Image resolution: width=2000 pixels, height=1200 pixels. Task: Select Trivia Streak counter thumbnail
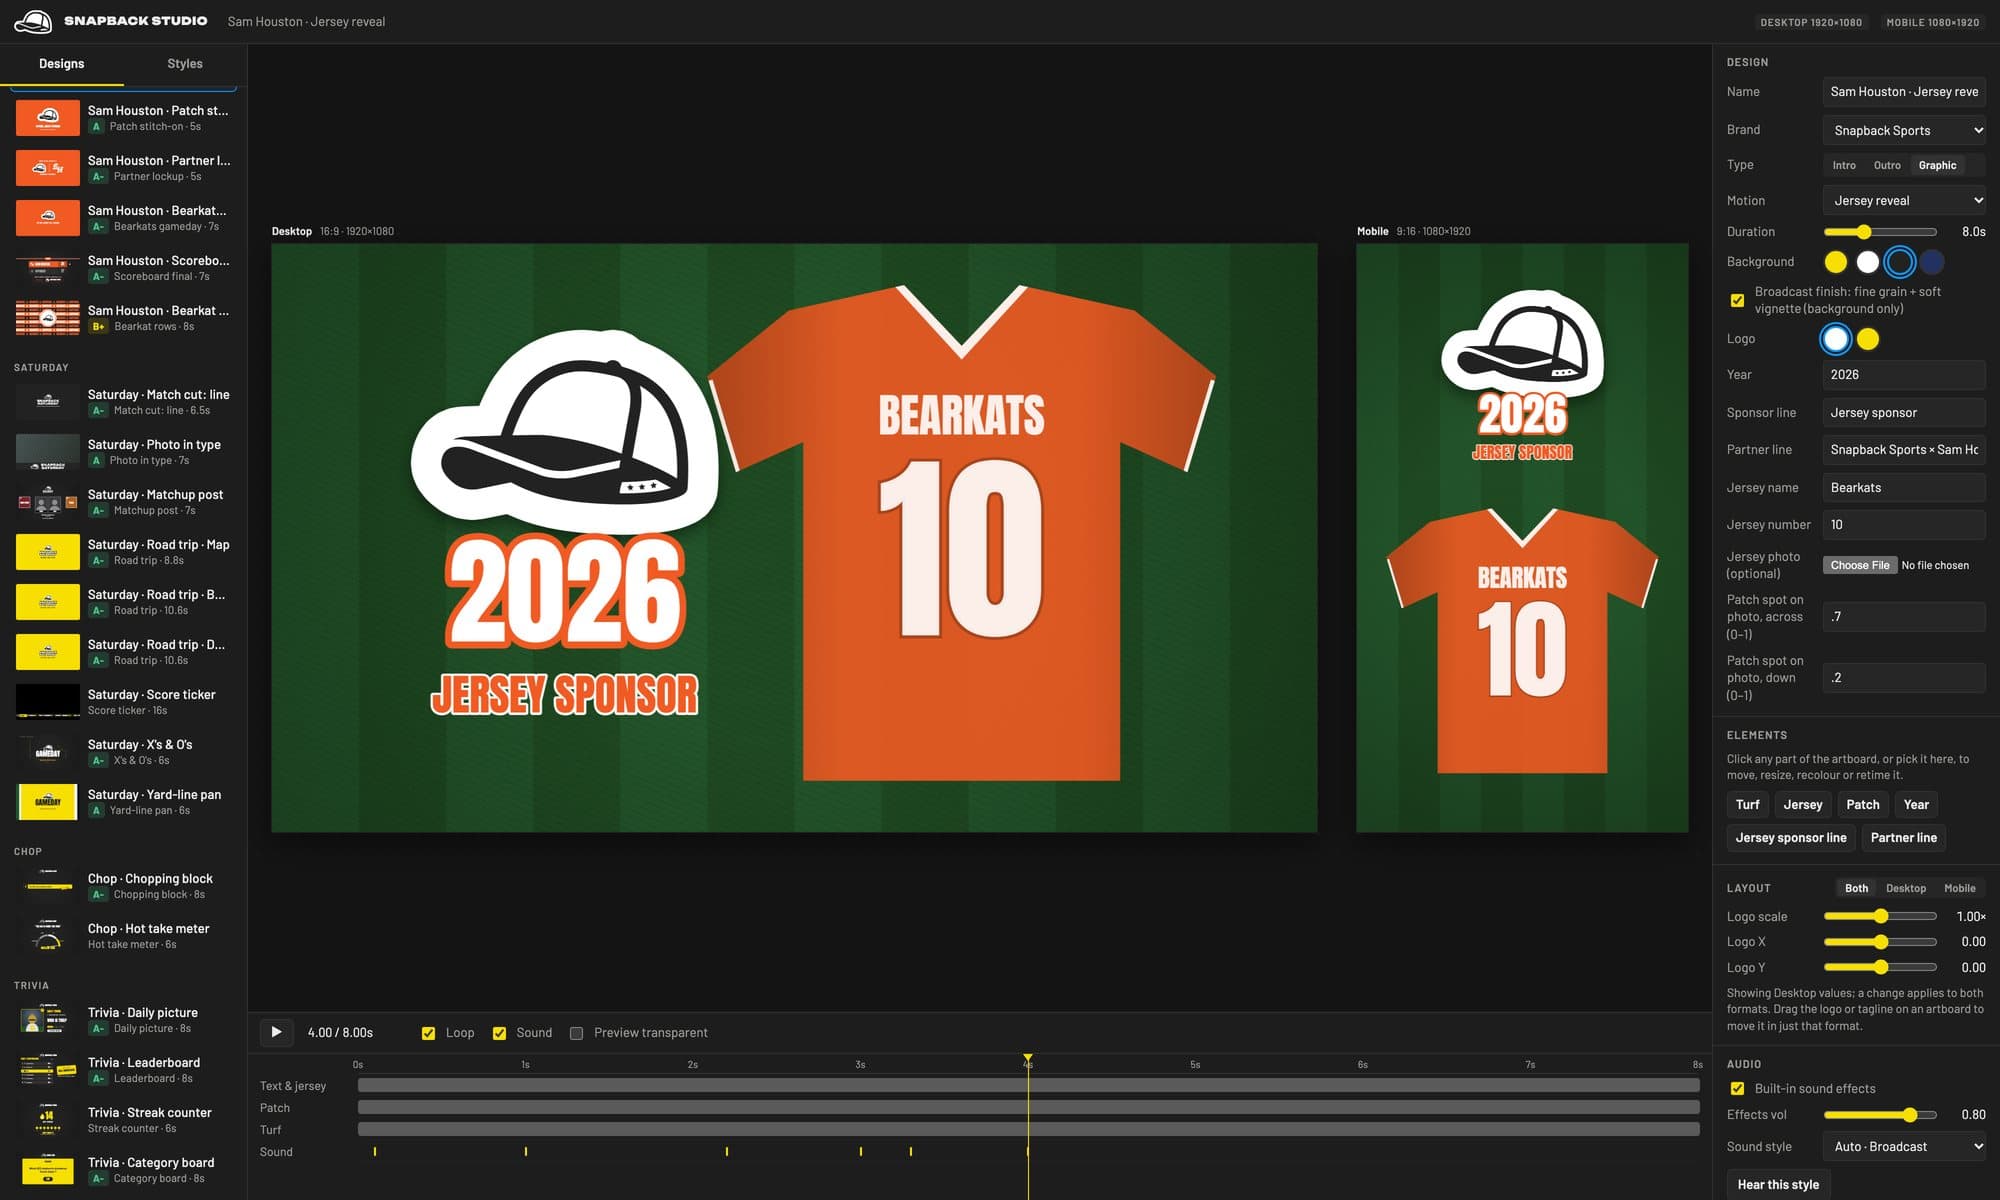(48, 1120)
